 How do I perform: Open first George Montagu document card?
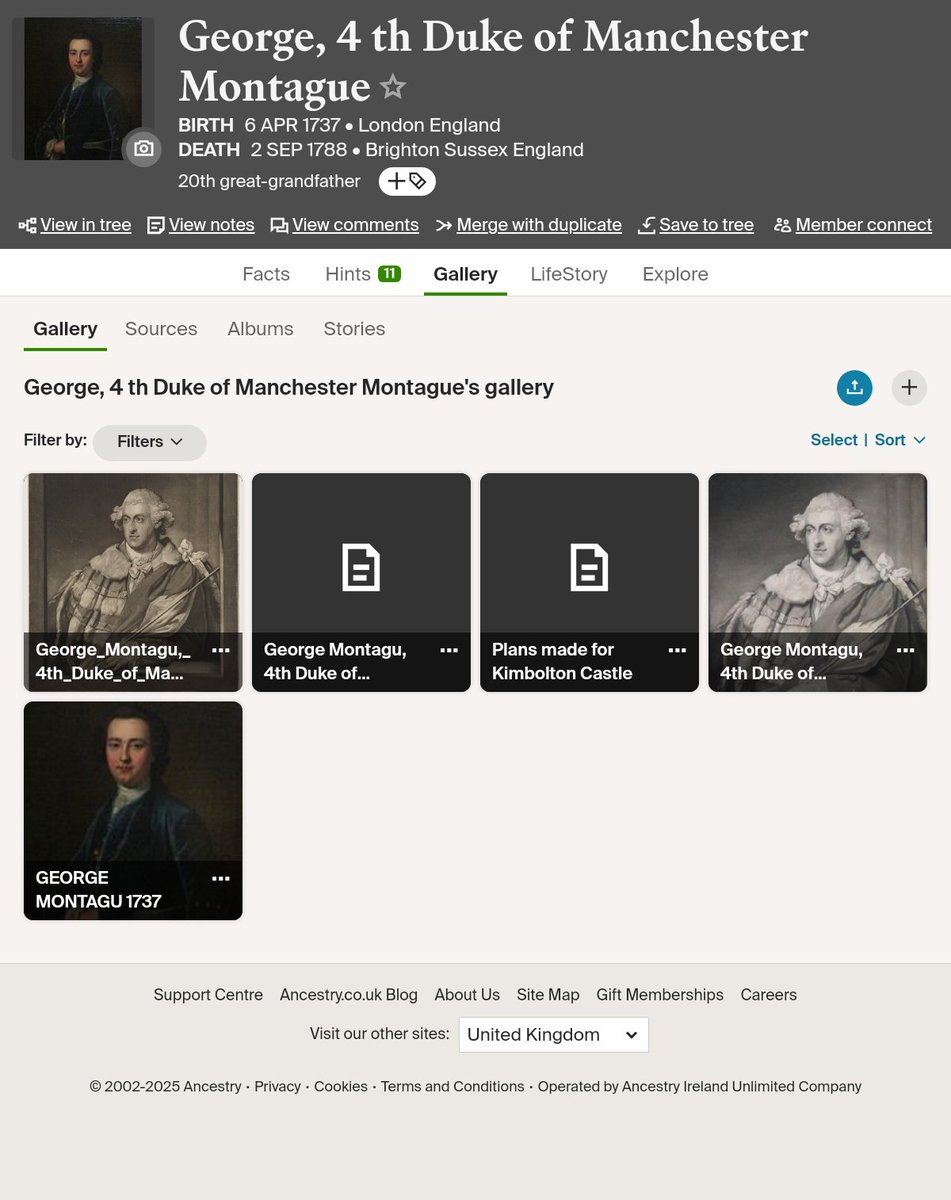tap(361, 582)
